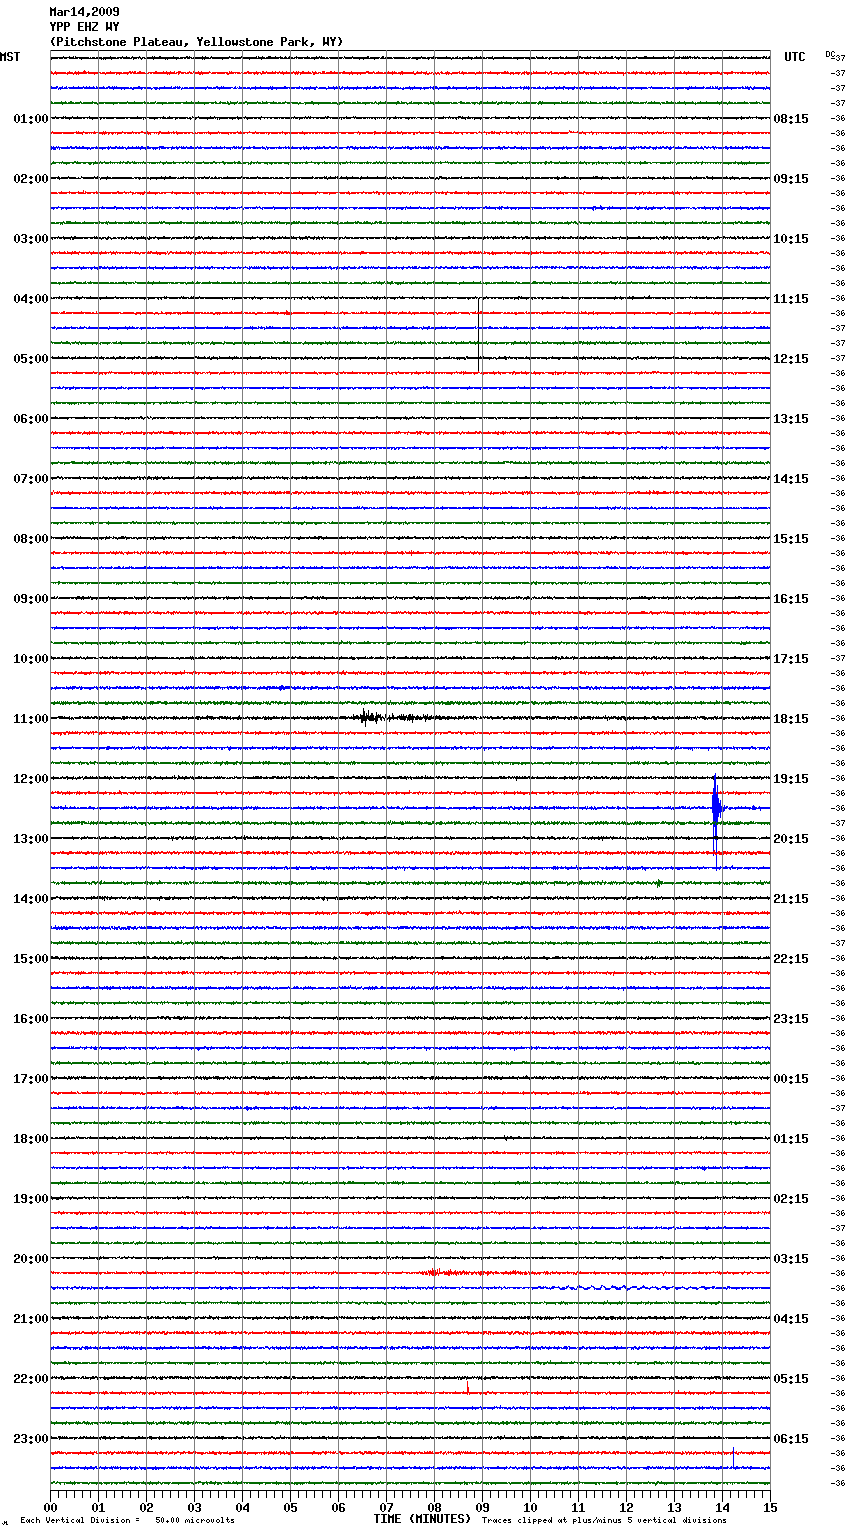The width and height of the screenshot is (850, 1534).
Task: Click the black vertical spike near 04:00 trace
Action: point(479,335)
